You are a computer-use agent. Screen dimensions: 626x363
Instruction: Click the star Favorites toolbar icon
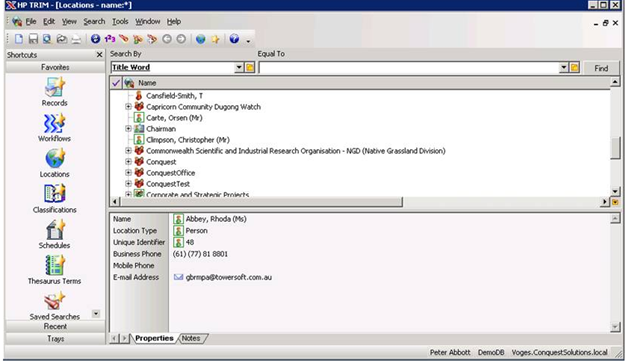pos(215,39)
